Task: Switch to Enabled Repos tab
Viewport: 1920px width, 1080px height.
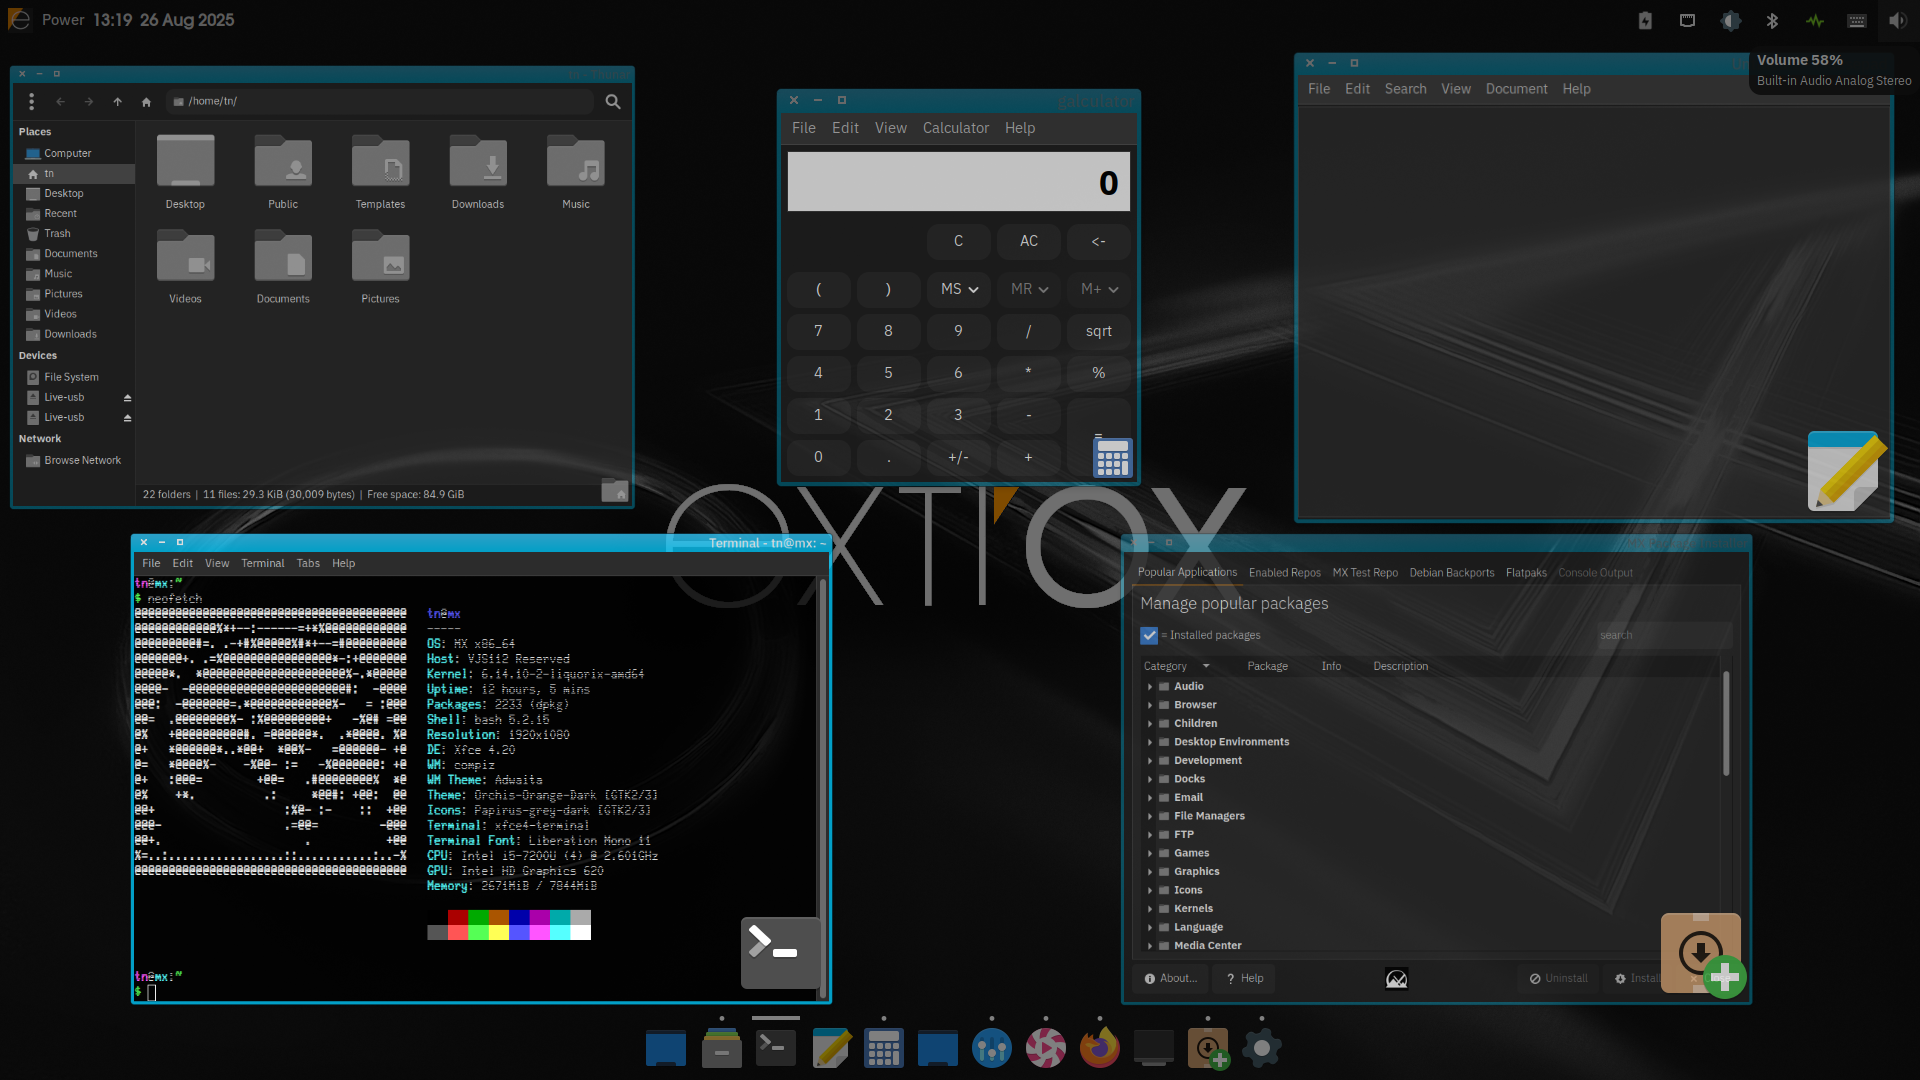Action: click(x=1284, y=573)
